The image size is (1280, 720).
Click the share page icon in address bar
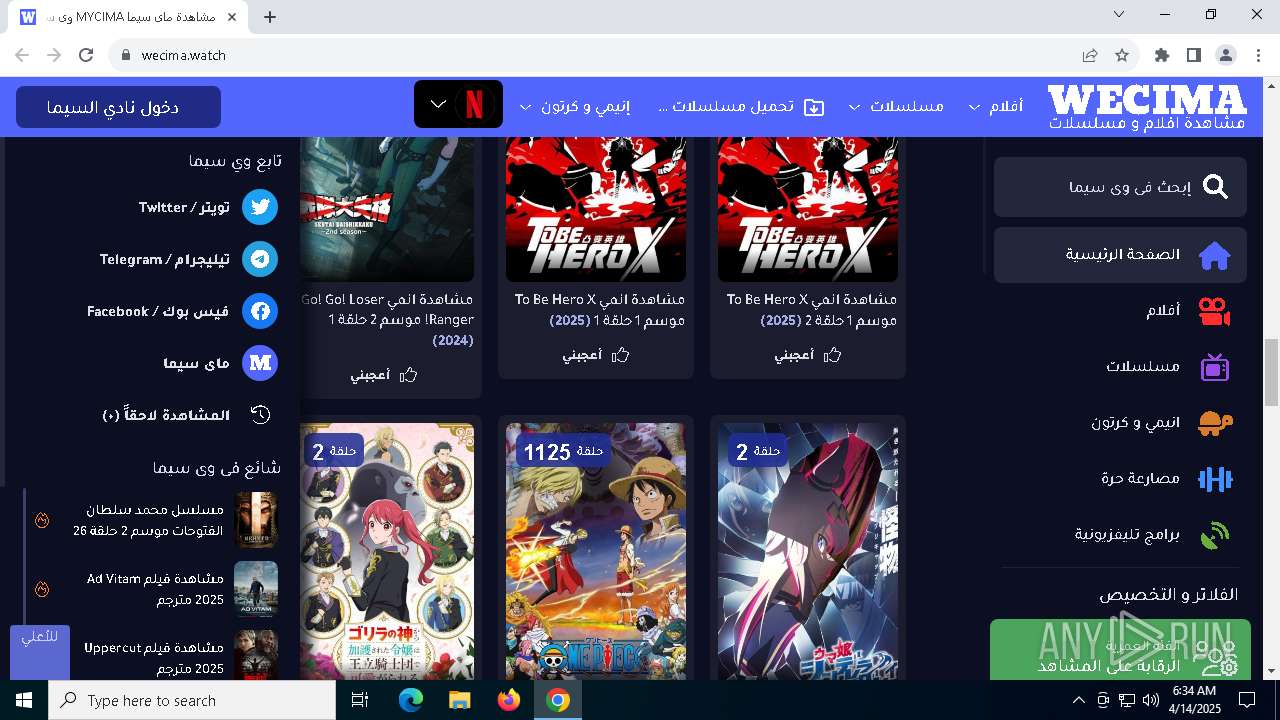(1090, 55)
